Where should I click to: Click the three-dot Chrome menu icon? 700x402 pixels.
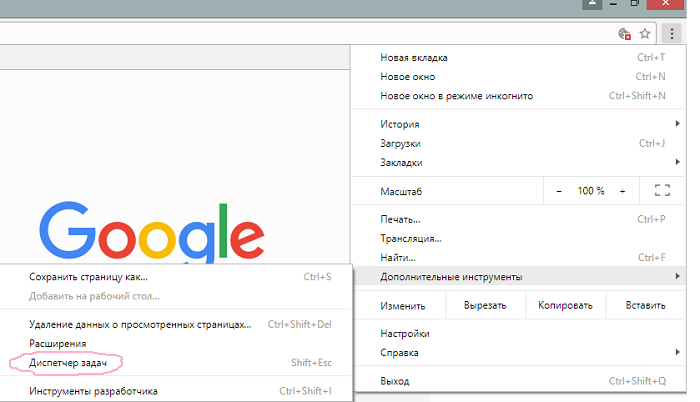pos(674,33)
